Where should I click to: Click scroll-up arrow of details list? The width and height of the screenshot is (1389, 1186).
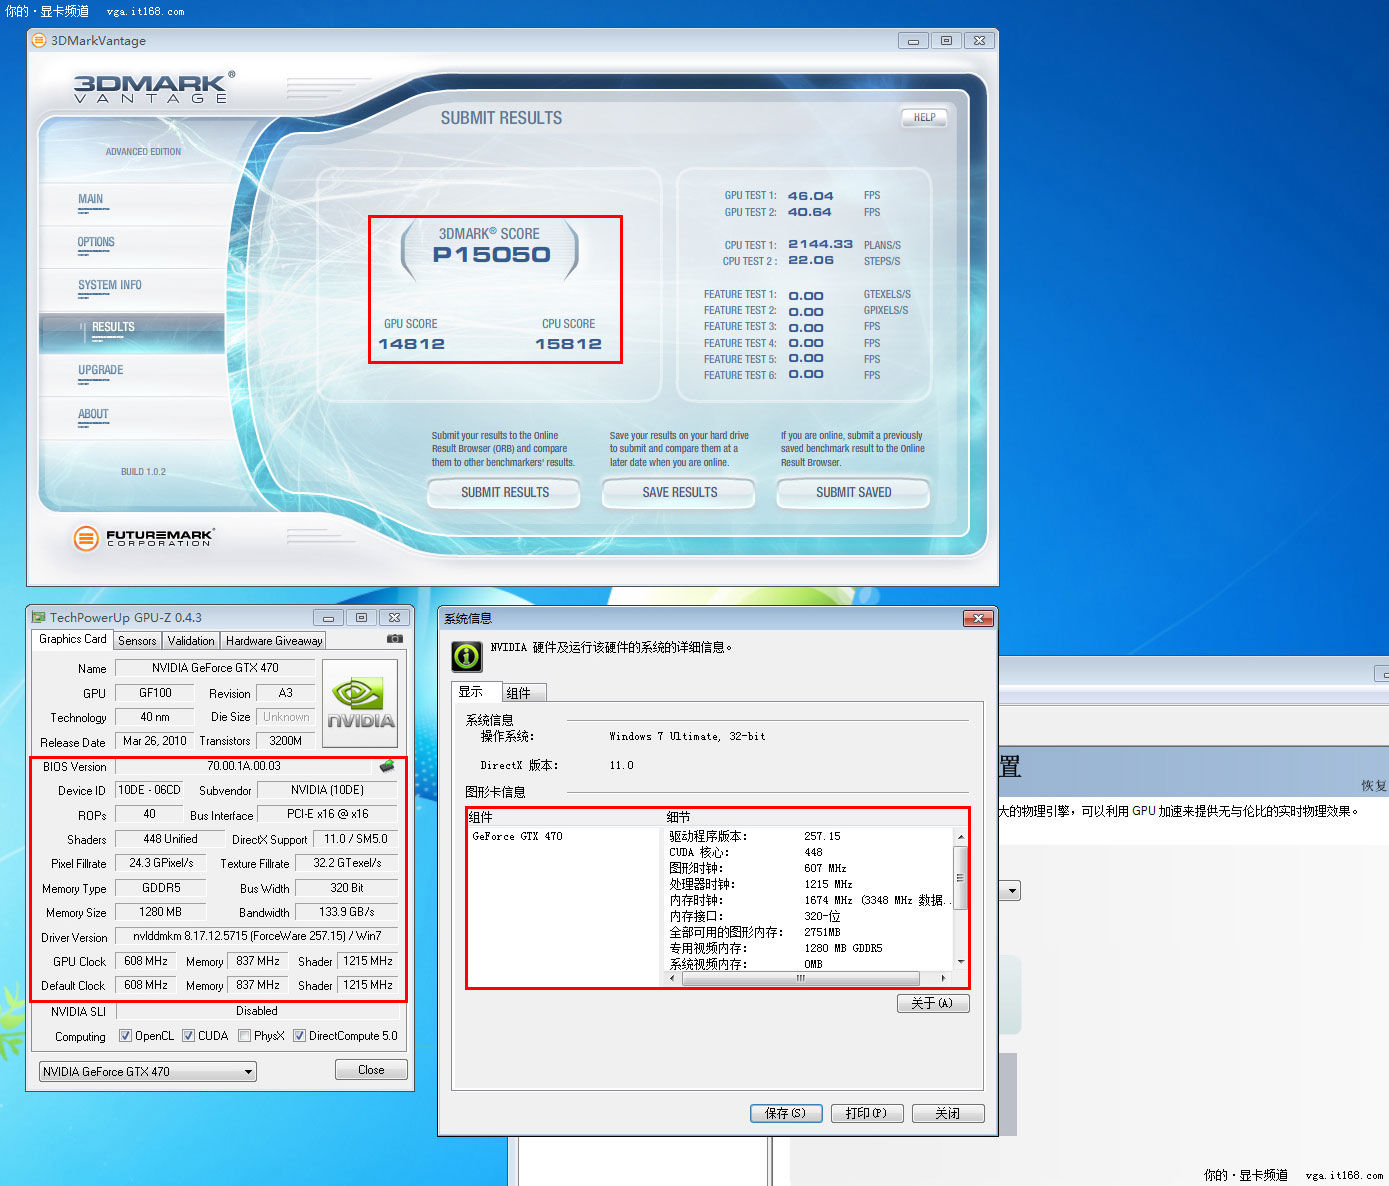960,837
